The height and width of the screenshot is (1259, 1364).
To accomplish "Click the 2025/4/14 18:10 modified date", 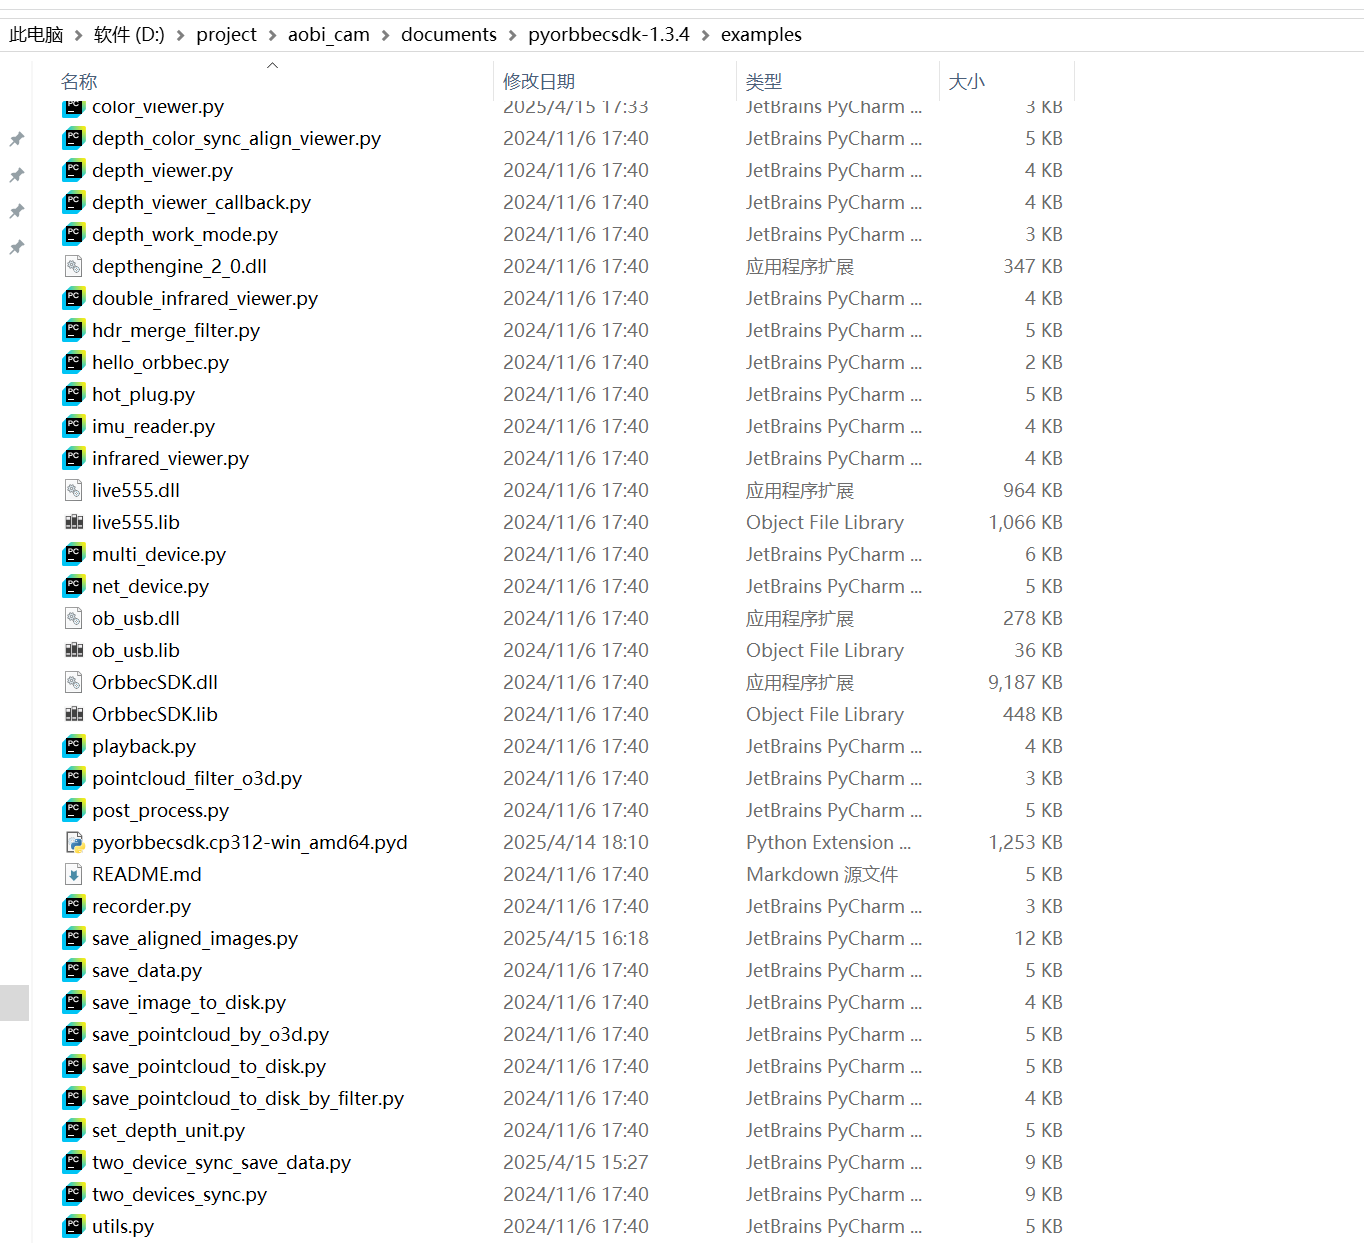I will coord(576,842).
